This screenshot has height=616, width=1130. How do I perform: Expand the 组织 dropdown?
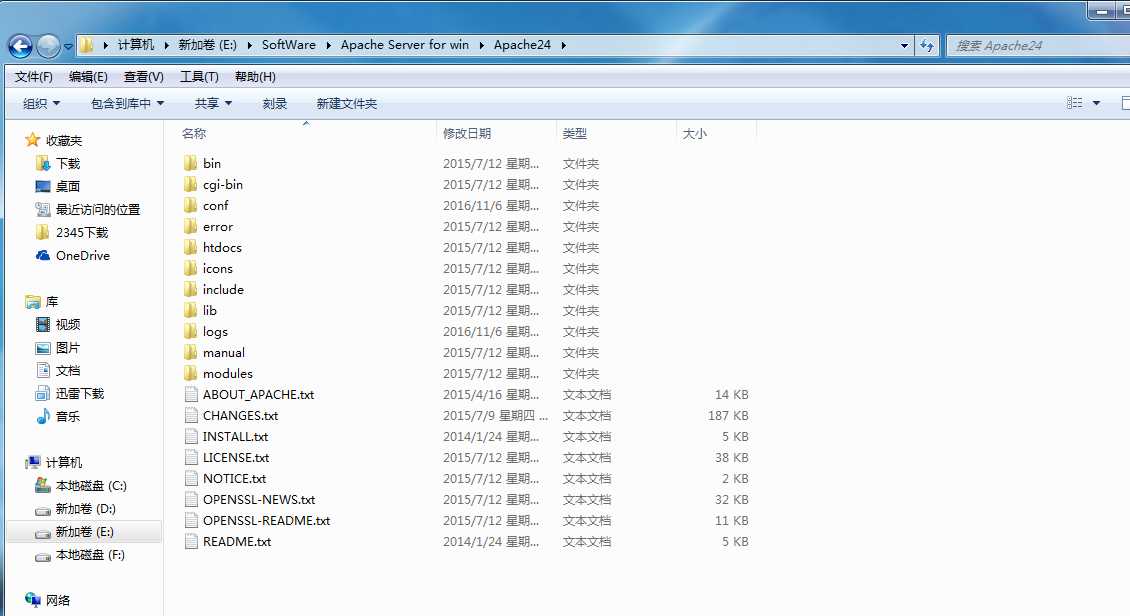tap(41, 104)
